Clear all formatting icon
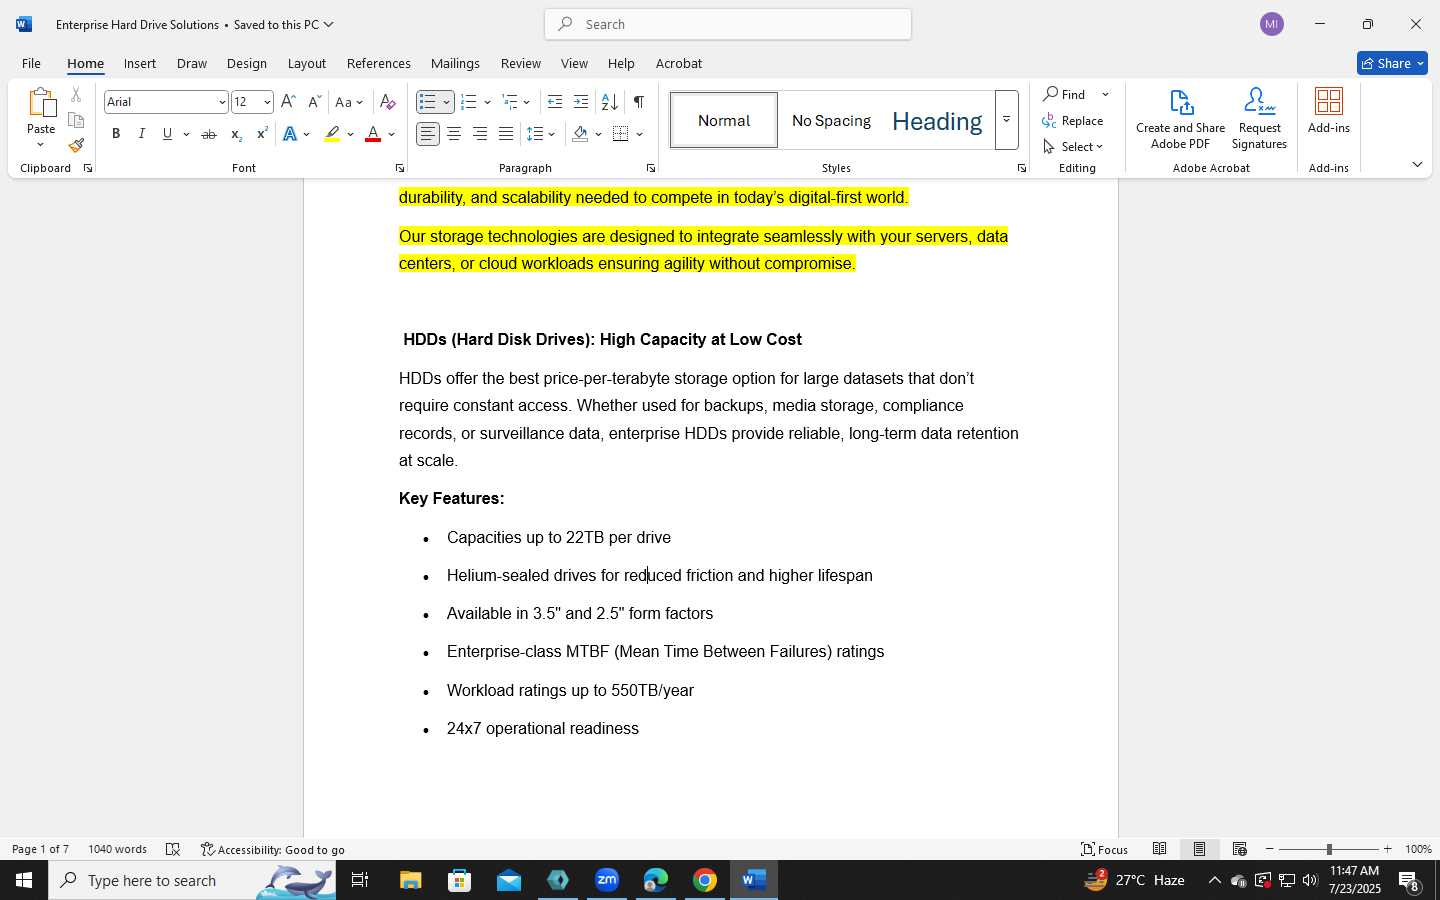Viewport: 1440px width, 900px height. pyautogui.click(x=388, y=102)
